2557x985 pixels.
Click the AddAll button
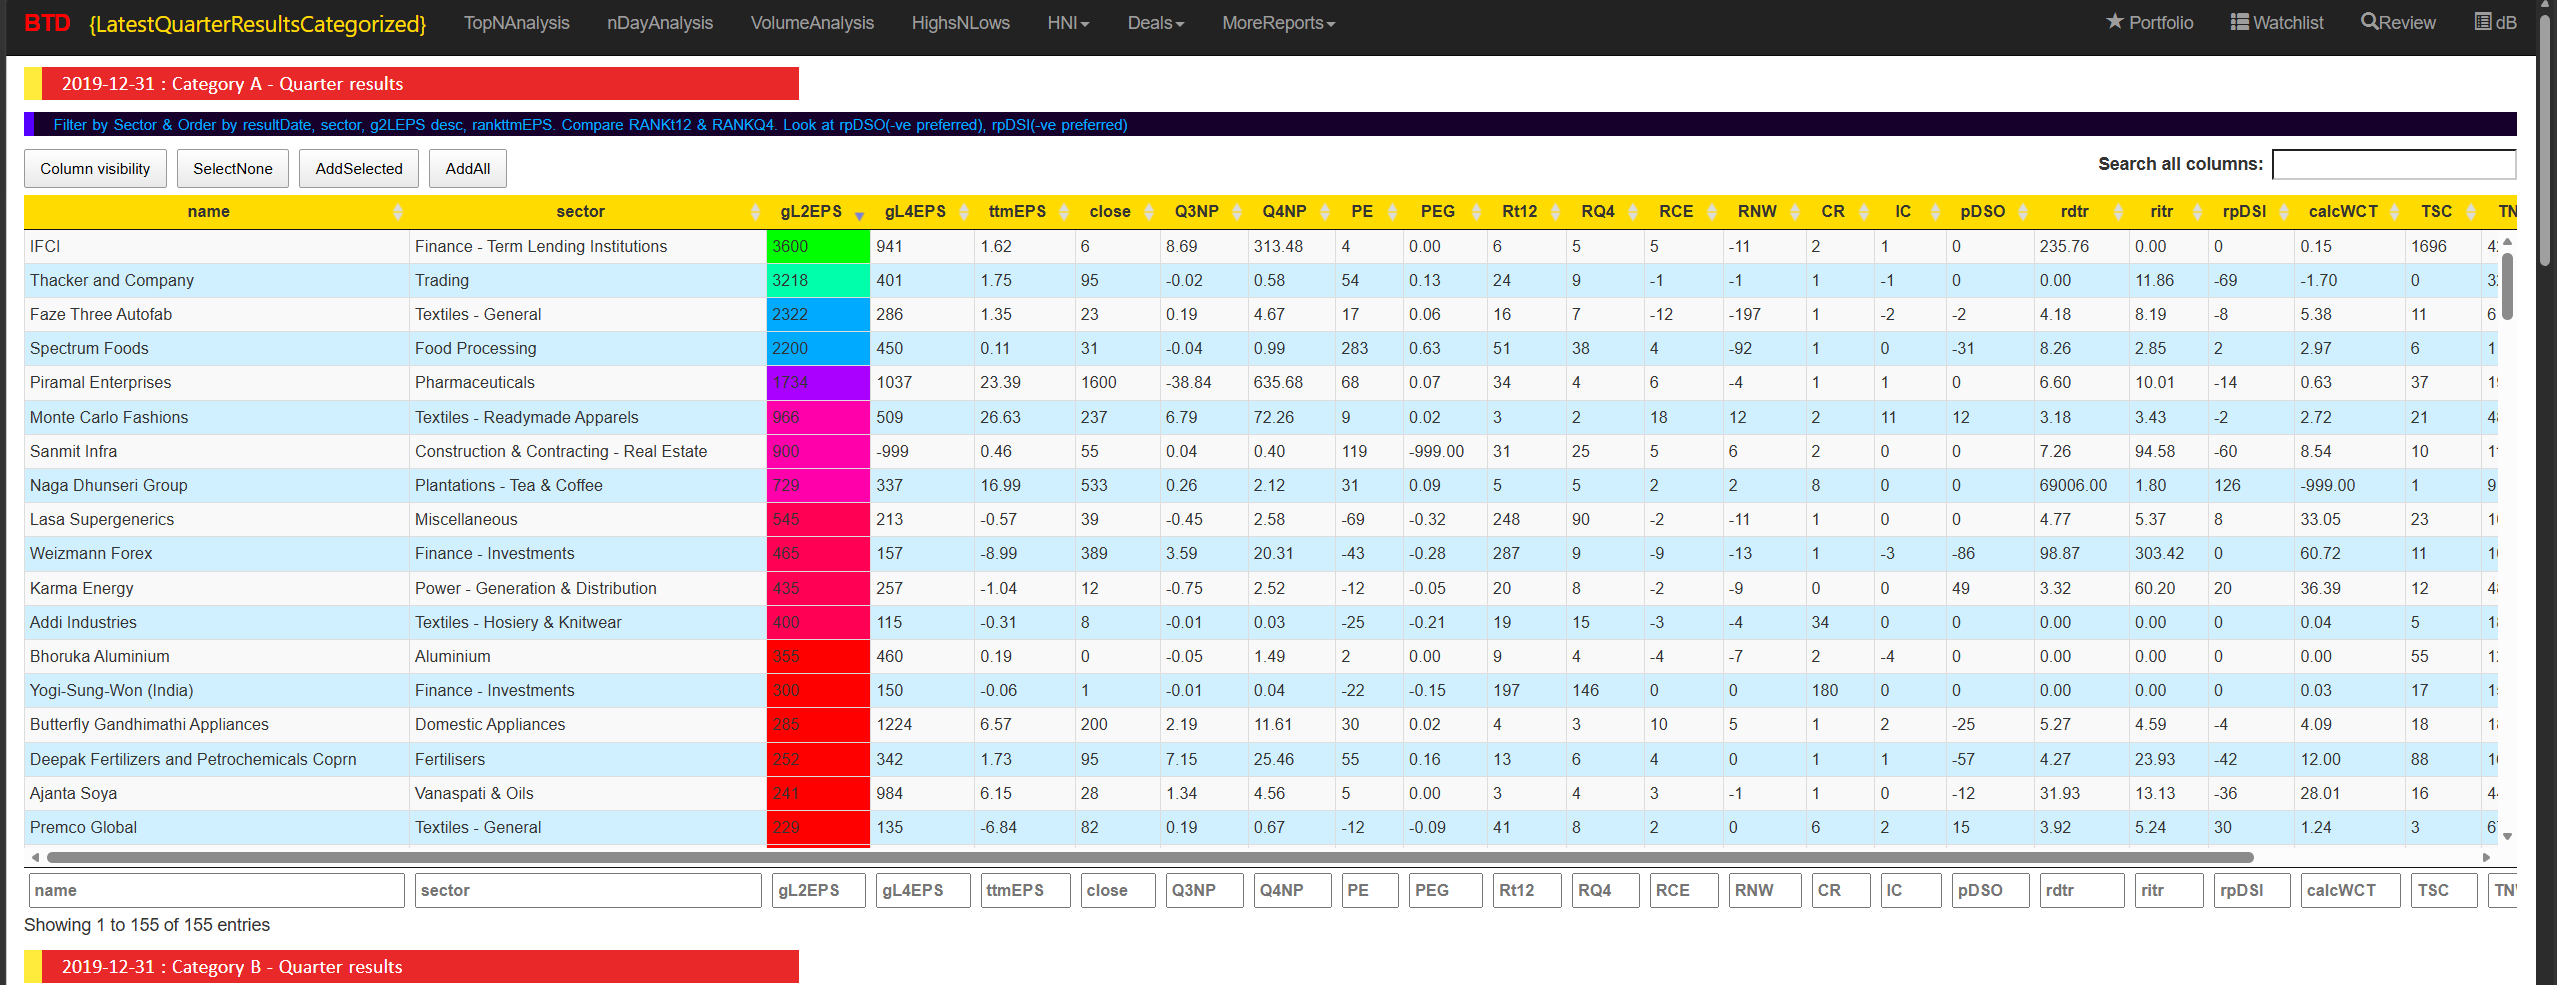[468, 168]
